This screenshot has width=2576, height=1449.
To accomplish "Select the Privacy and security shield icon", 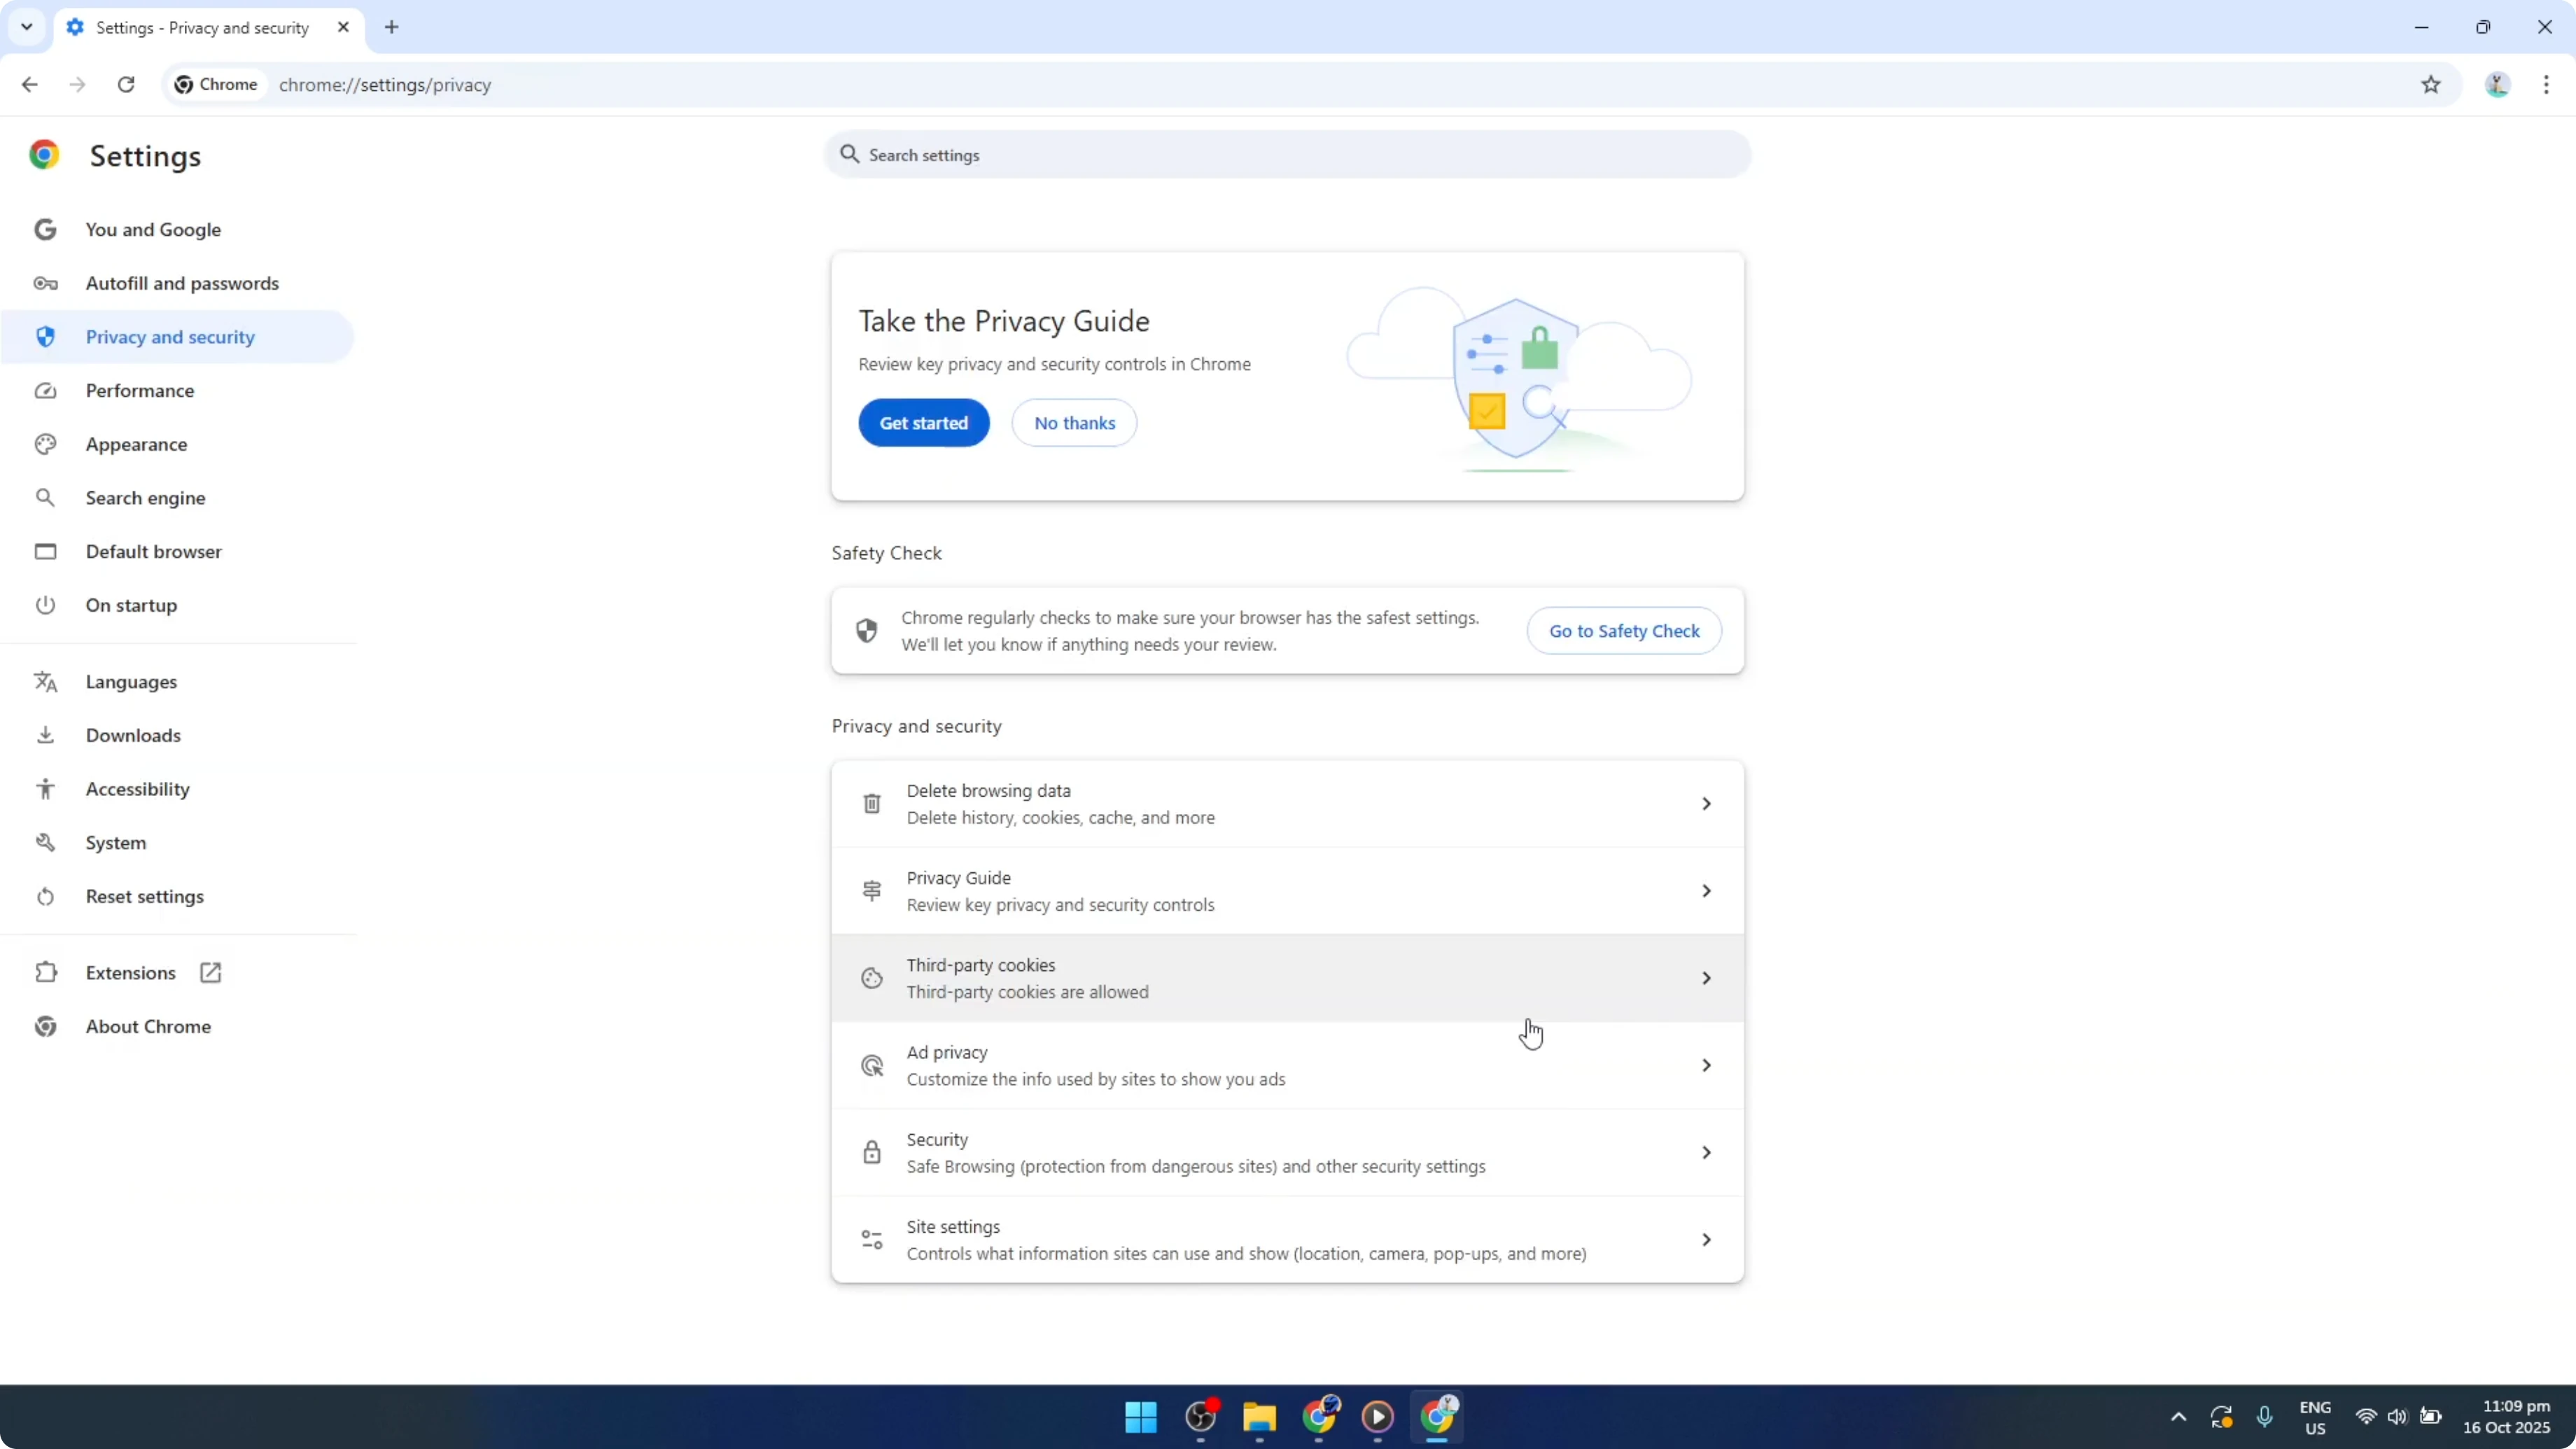I will [x=45, y=337].
